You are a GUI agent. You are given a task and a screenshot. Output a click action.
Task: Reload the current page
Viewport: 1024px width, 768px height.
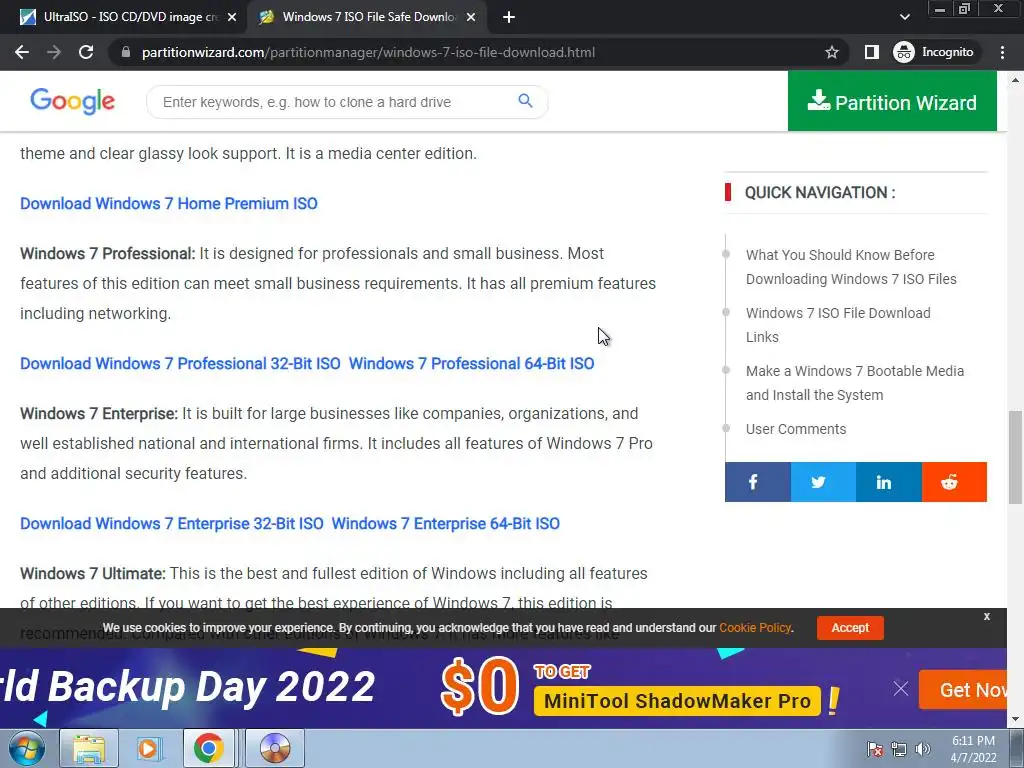coord(86,52)
